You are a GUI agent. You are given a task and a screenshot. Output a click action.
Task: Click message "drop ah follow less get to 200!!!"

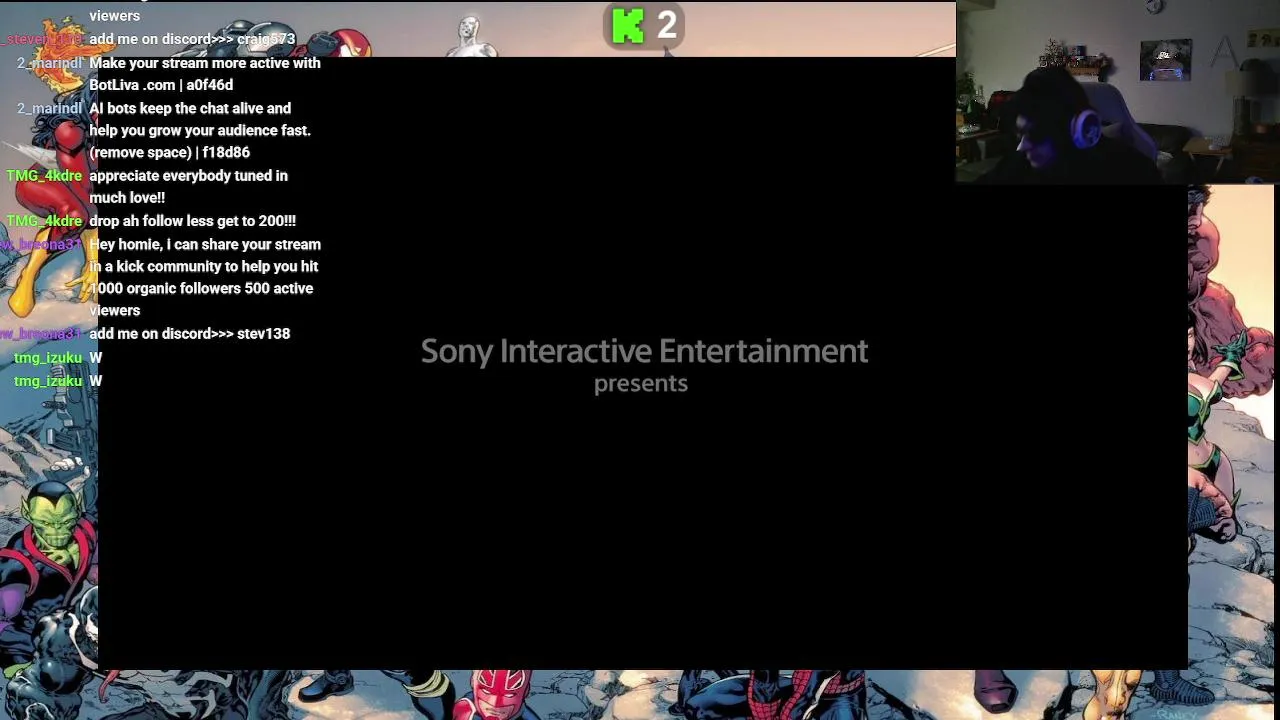pos(193,221)
